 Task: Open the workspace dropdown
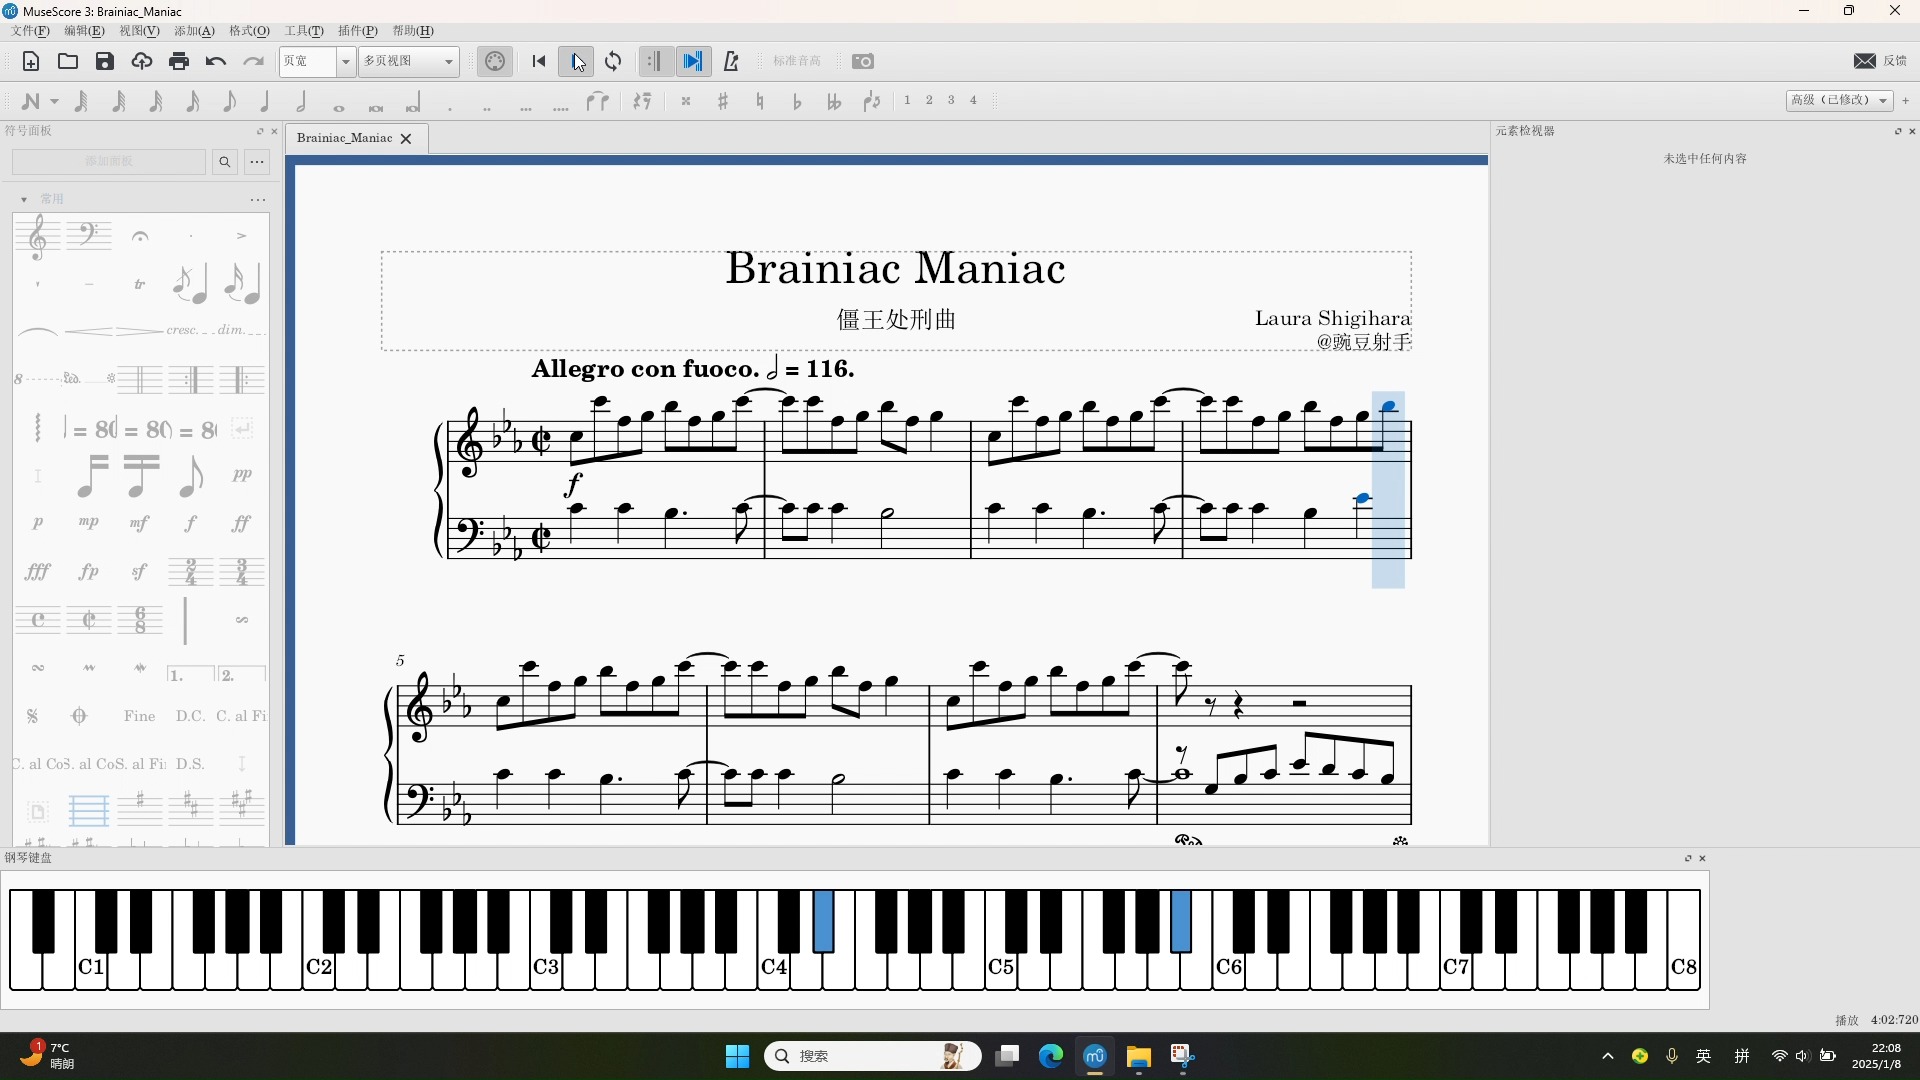[x=1839, y=100]
